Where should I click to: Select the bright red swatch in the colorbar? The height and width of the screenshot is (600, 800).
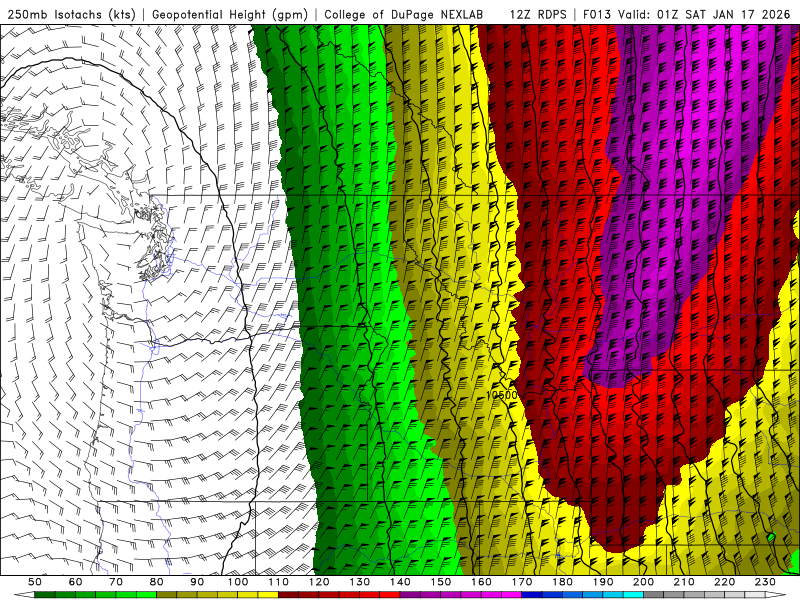tap(389, 595)
